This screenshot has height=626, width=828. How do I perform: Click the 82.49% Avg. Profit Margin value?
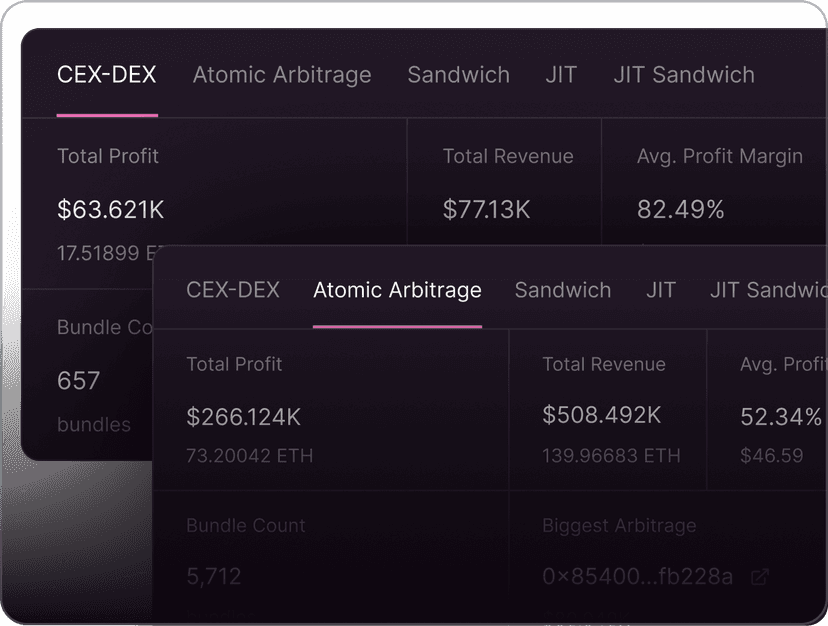pos(680,209)
